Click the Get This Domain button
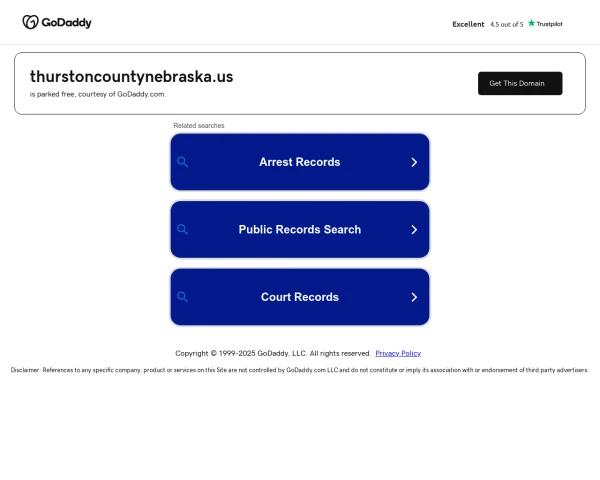 pyautogui.click(x=520, y=83)
